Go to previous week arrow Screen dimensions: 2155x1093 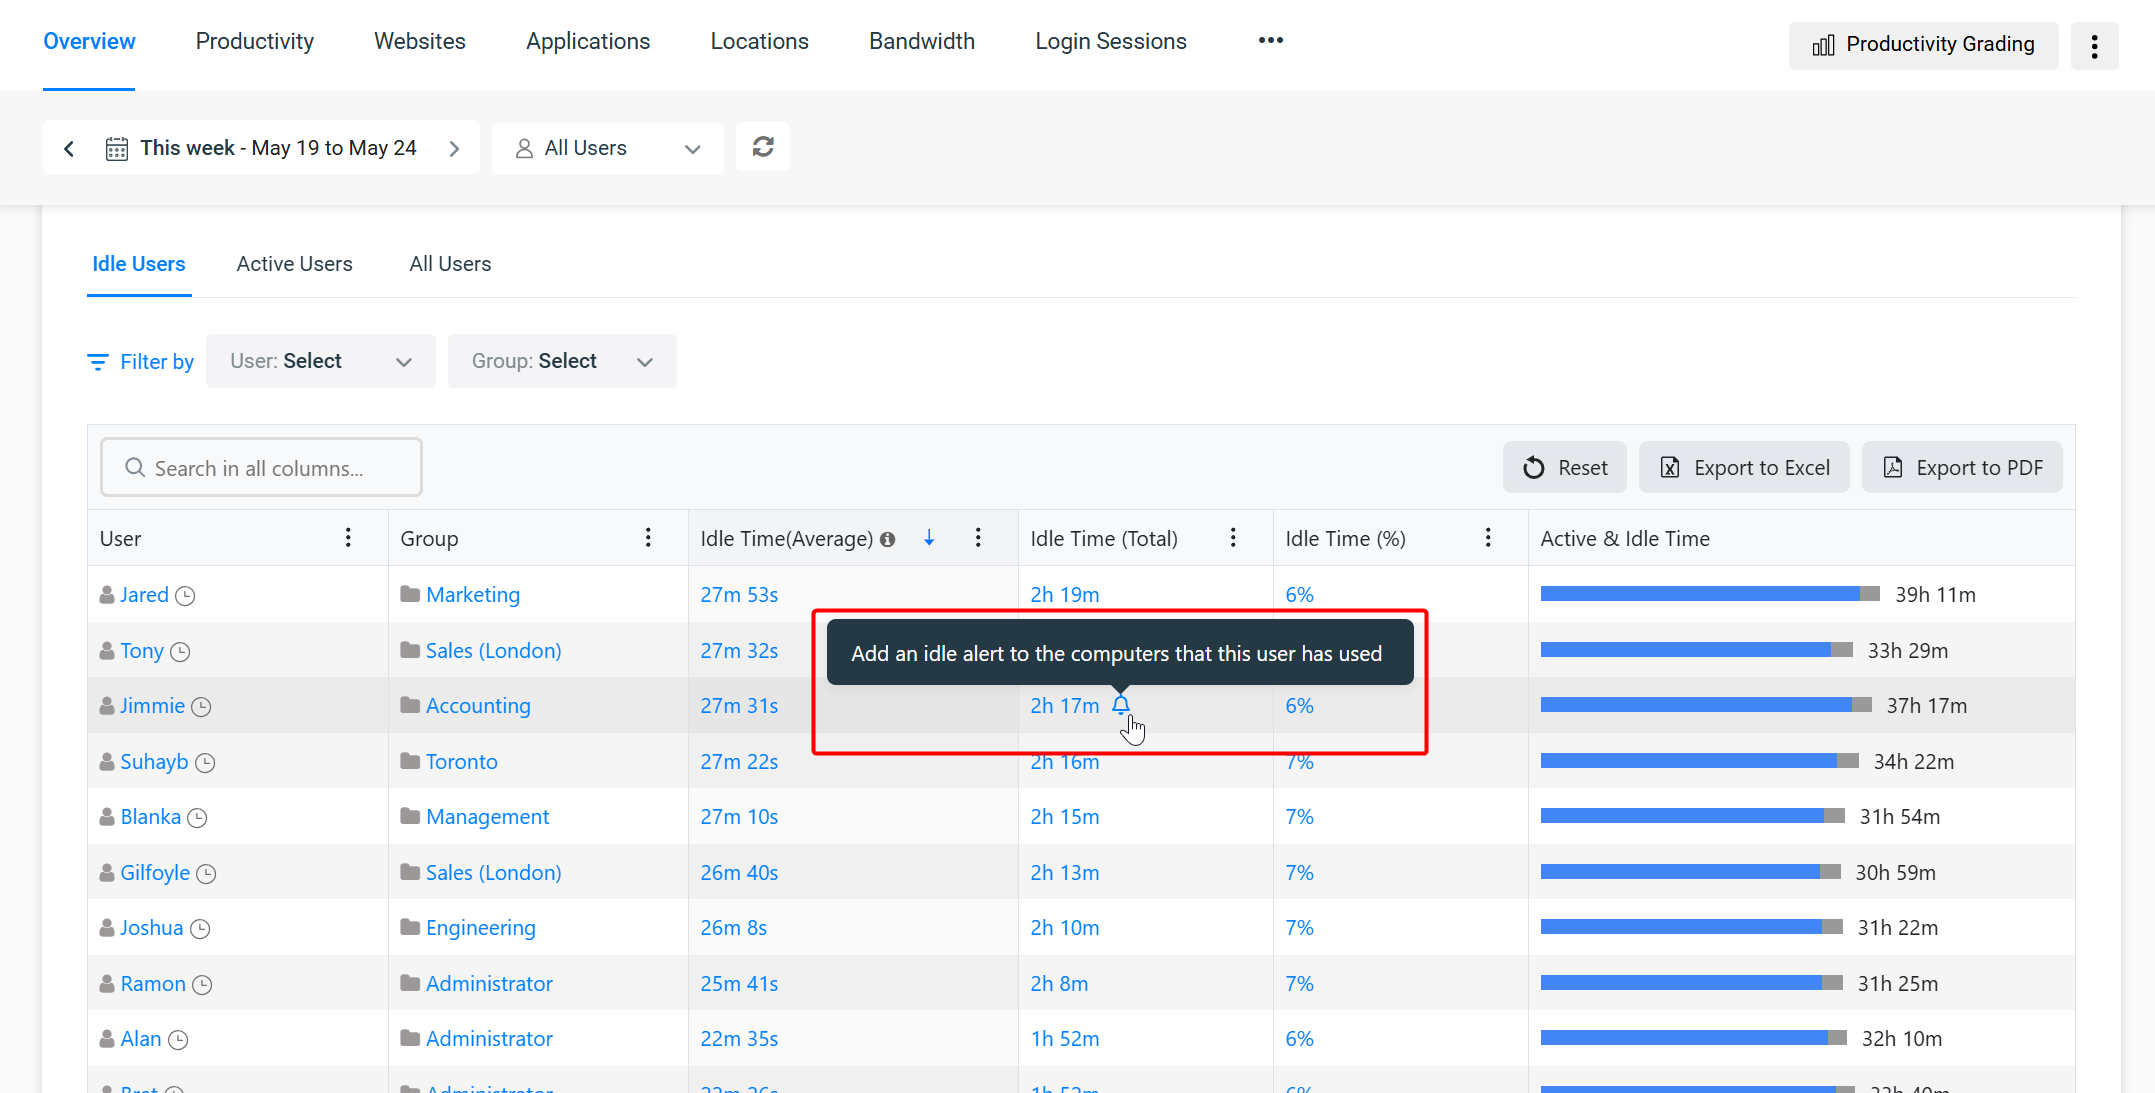69,148
